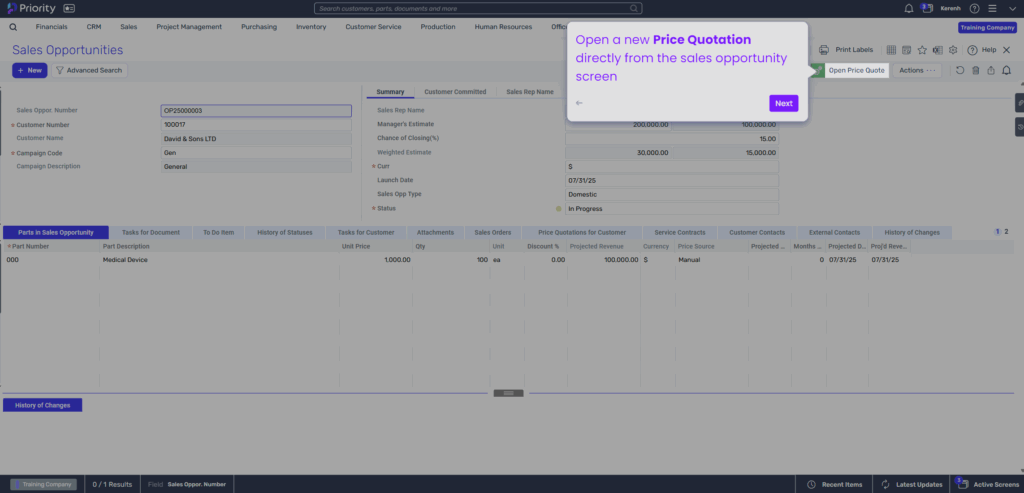The image size is (1024, 493).
Task: Open the business card icon beside Priority
Action: coord(69,8)
